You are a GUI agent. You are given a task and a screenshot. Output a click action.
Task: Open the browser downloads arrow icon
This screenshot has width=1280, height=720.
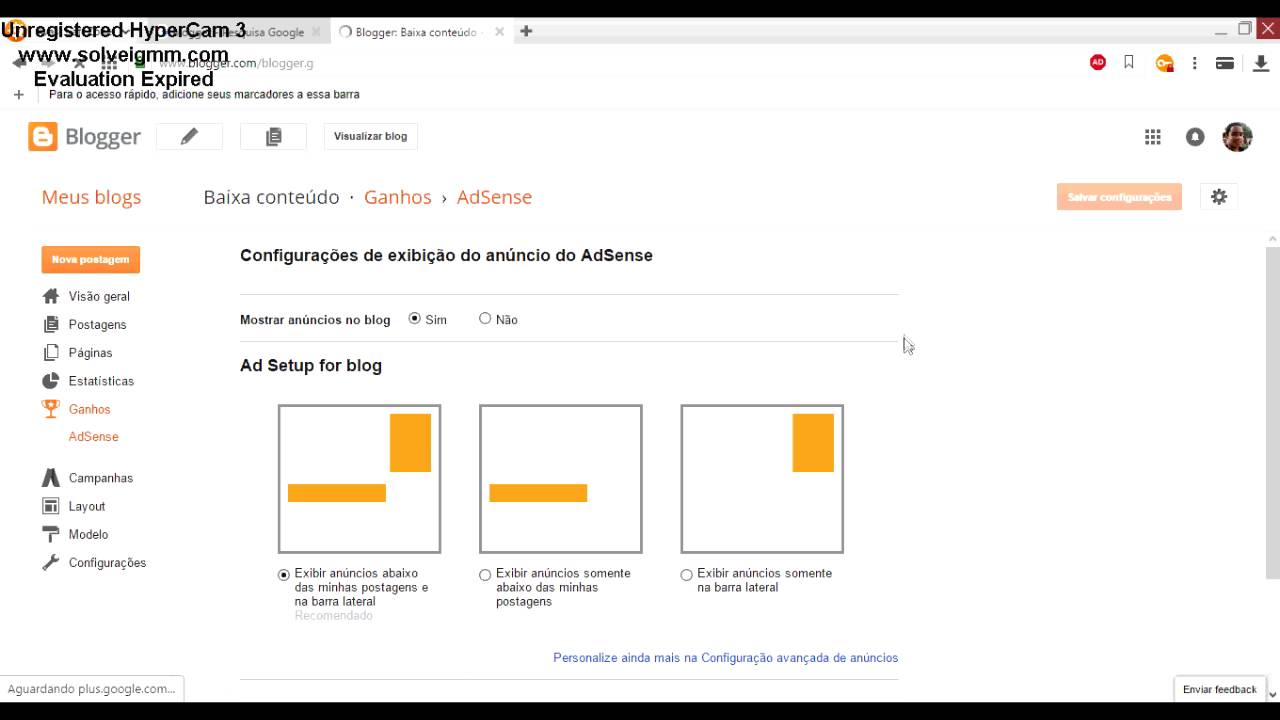tap(1260, 63)
